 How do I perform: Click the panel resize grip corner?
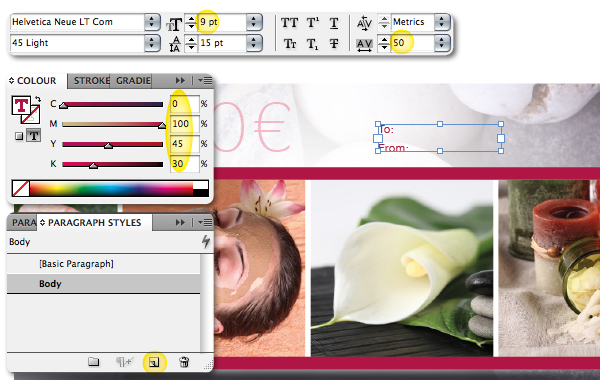tap(209, 366)
